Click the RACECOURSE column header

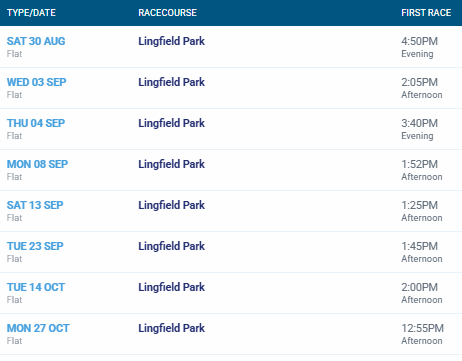click(x=167, y=13)
